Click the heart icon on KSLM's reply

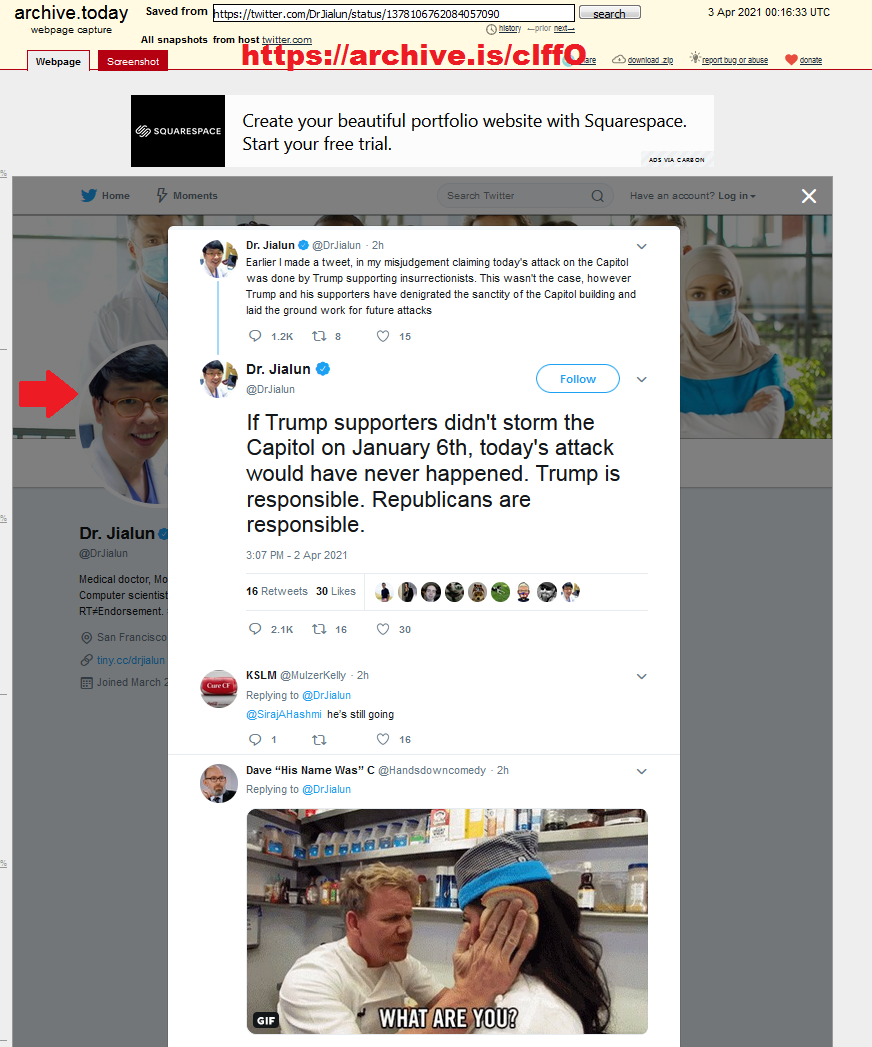click(x=383, y=739)
